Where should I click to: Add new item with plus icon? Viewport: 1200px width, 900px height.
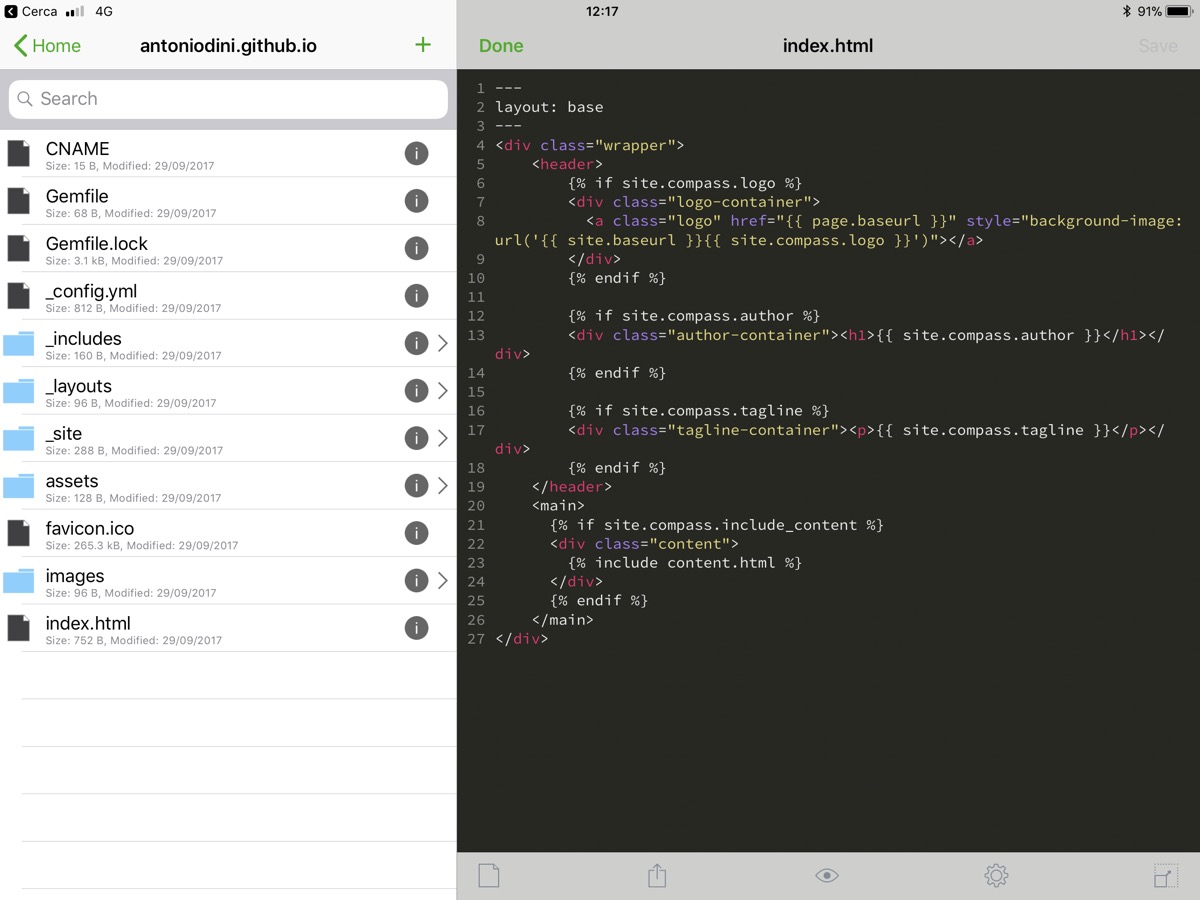(x=423, y=45)
